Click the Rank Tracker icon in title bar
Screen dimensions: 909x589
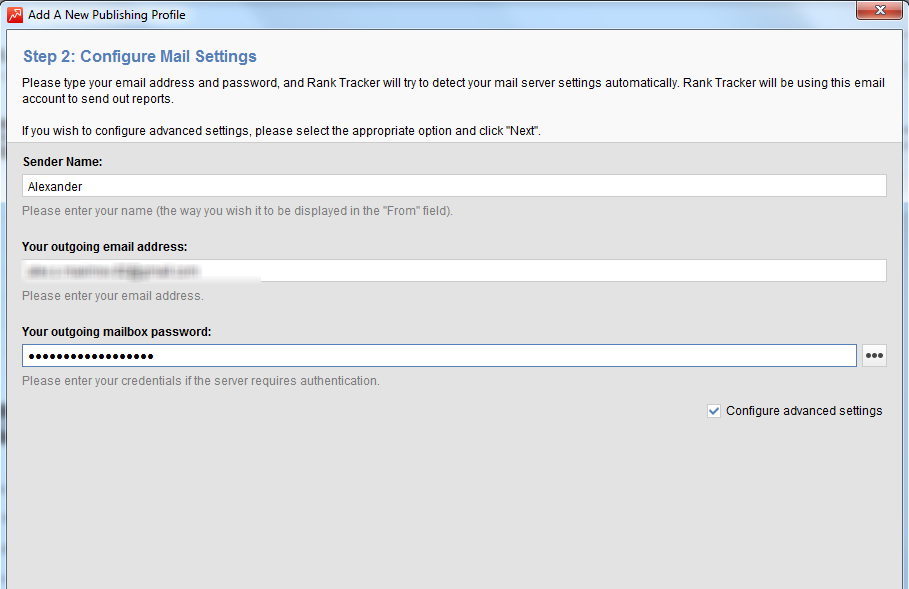click(15, 14)
